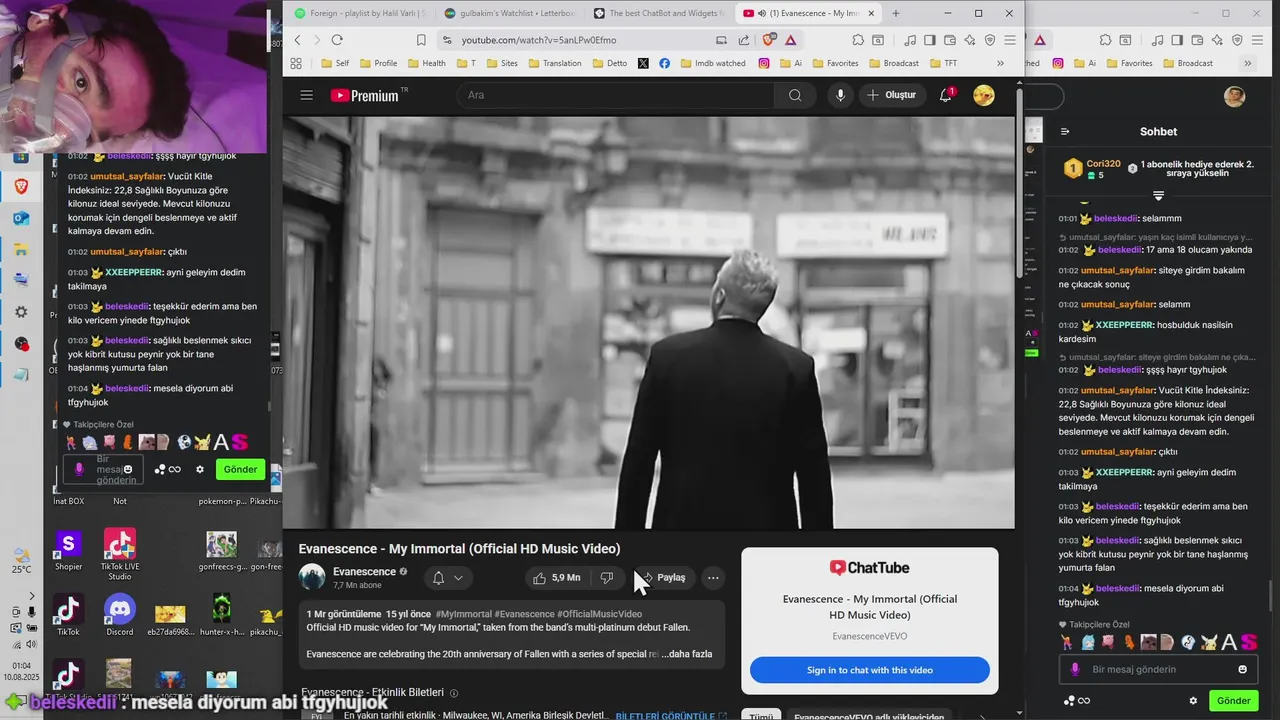1280x720 pixels.
Task: Dislike the Evanescence video
Action: 606,578
